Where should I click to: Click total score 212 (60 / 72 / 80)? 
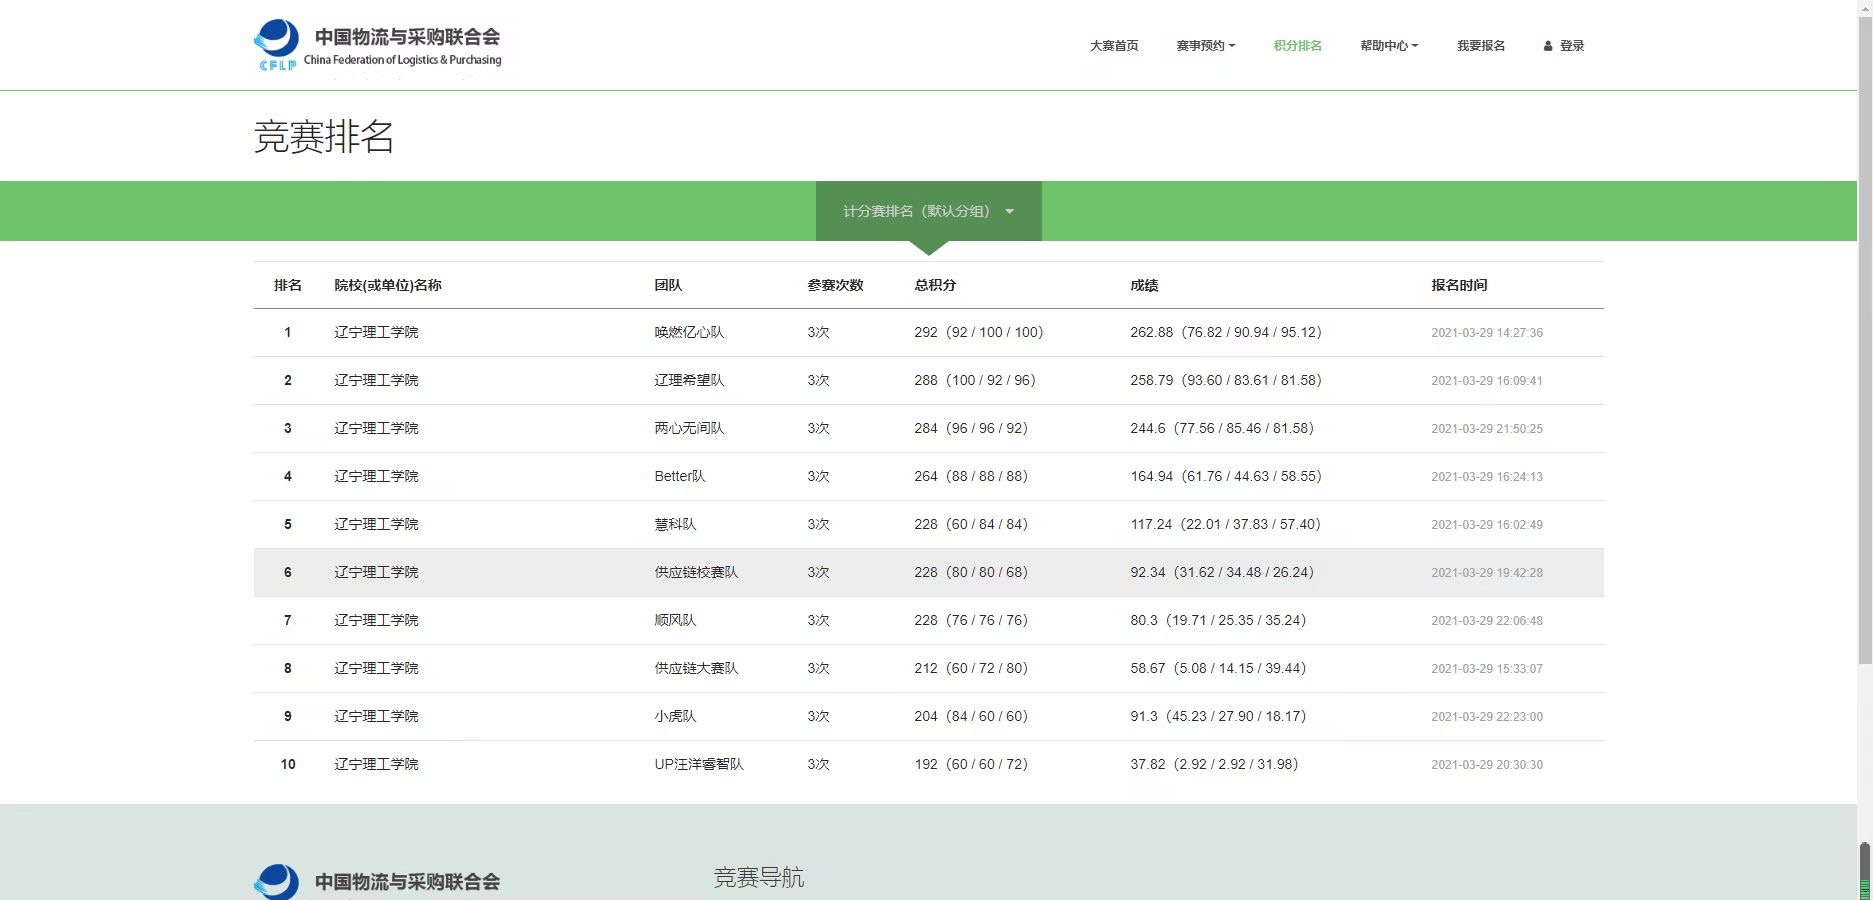click(971, 668)
